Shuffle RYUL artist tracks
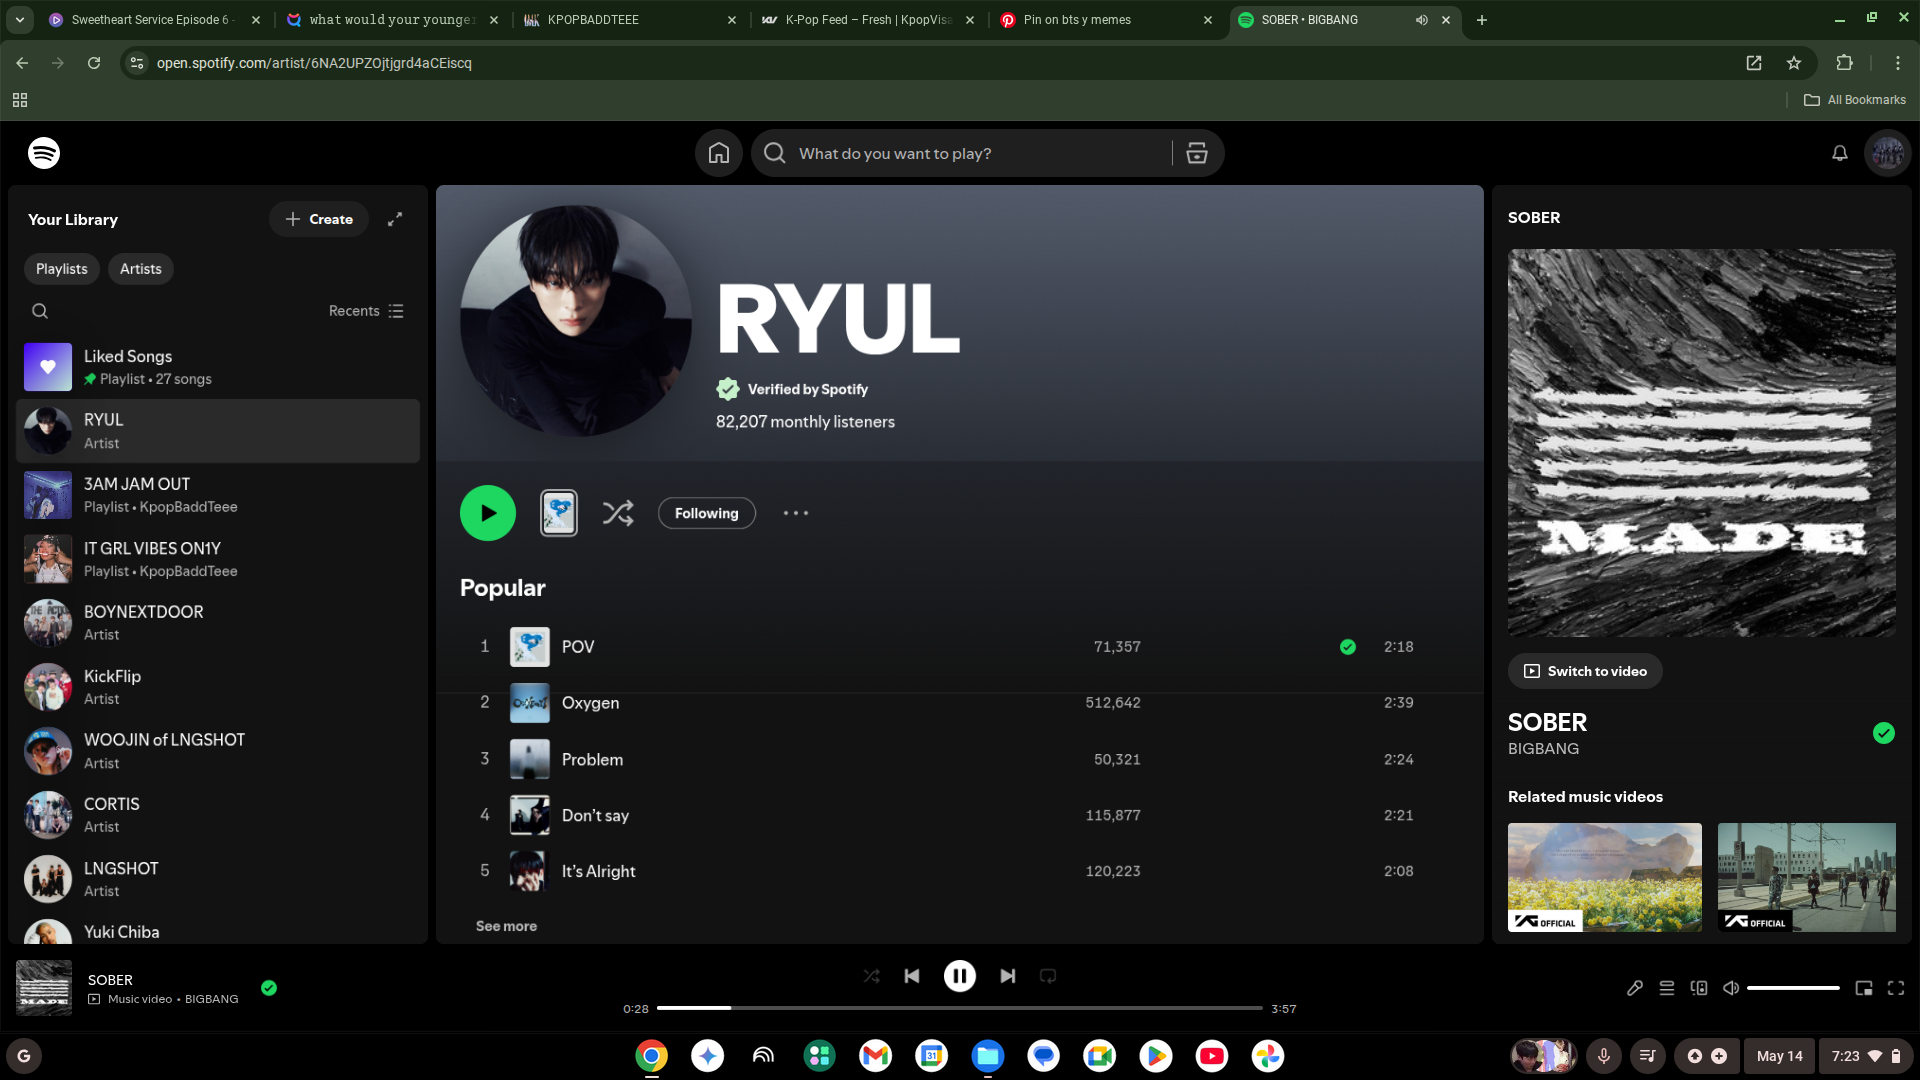This screenshot has width=1920, height=1080. (618, 513)
